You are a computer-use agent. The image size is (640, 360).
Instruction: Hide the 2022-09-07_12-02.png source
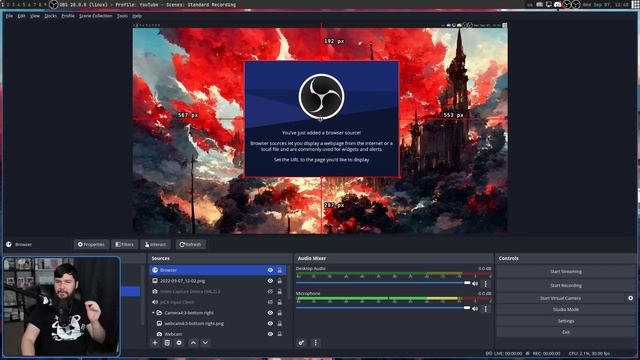(270, 281)
